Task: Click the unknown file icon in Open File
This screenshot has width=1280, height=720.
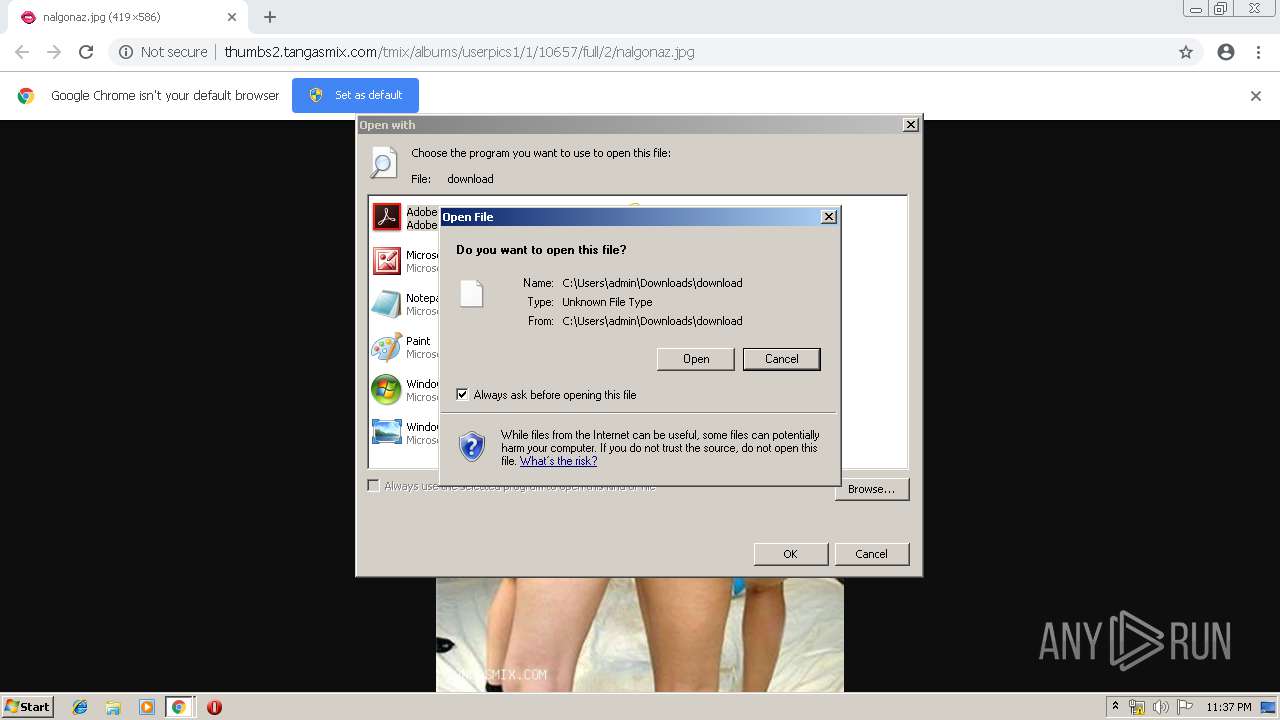Action: 471,293
